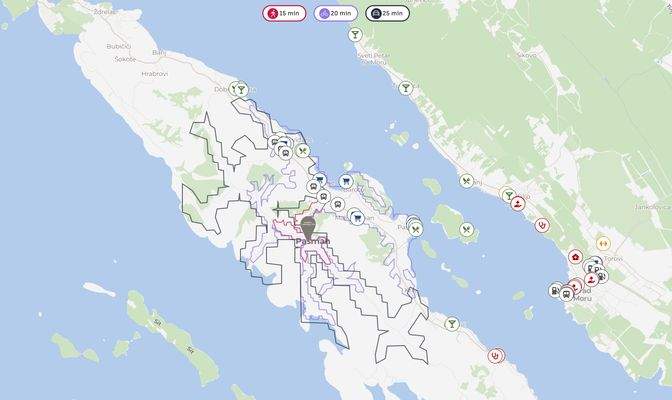
Task: Click the shopping cart marker on the peninsula
Action: click(x=346, y=181)
